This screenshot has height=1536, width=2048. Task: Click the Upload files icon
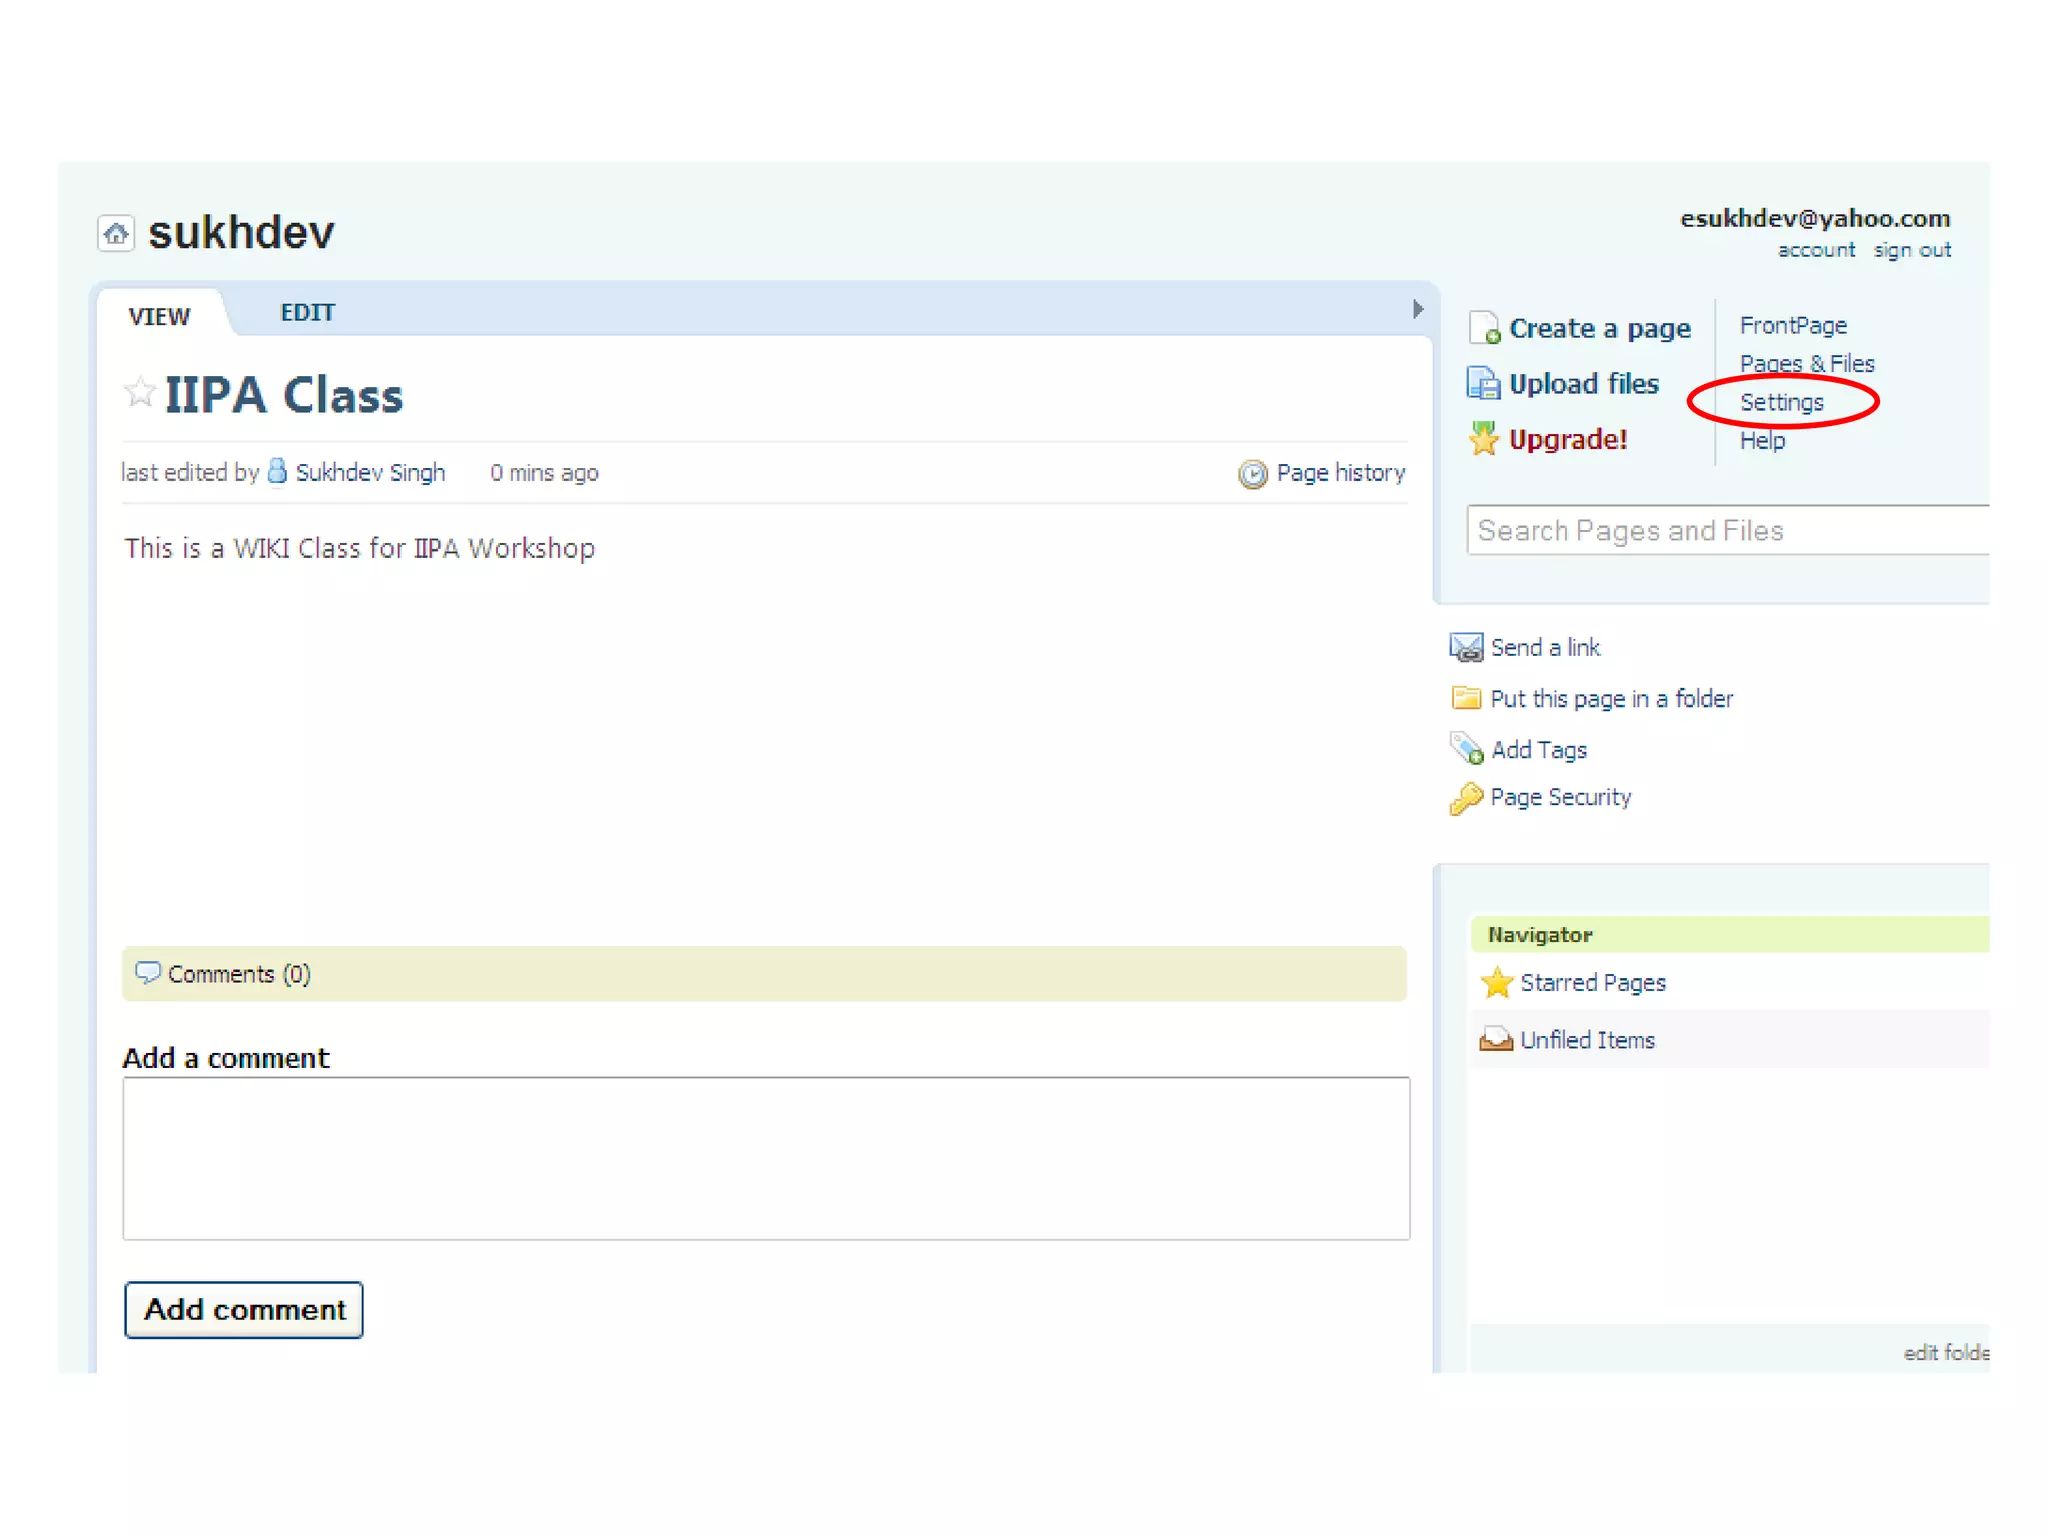(x=1483, y=384)
